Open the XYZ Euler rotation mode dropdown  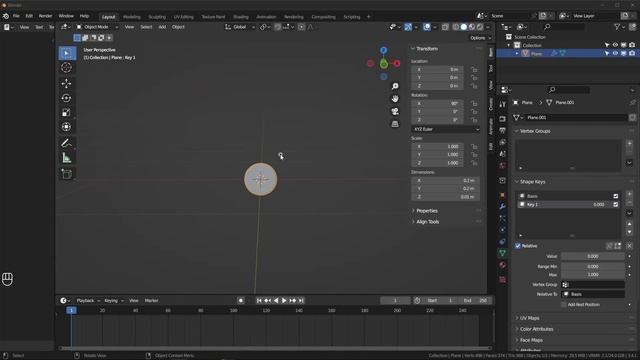[445, 129]
